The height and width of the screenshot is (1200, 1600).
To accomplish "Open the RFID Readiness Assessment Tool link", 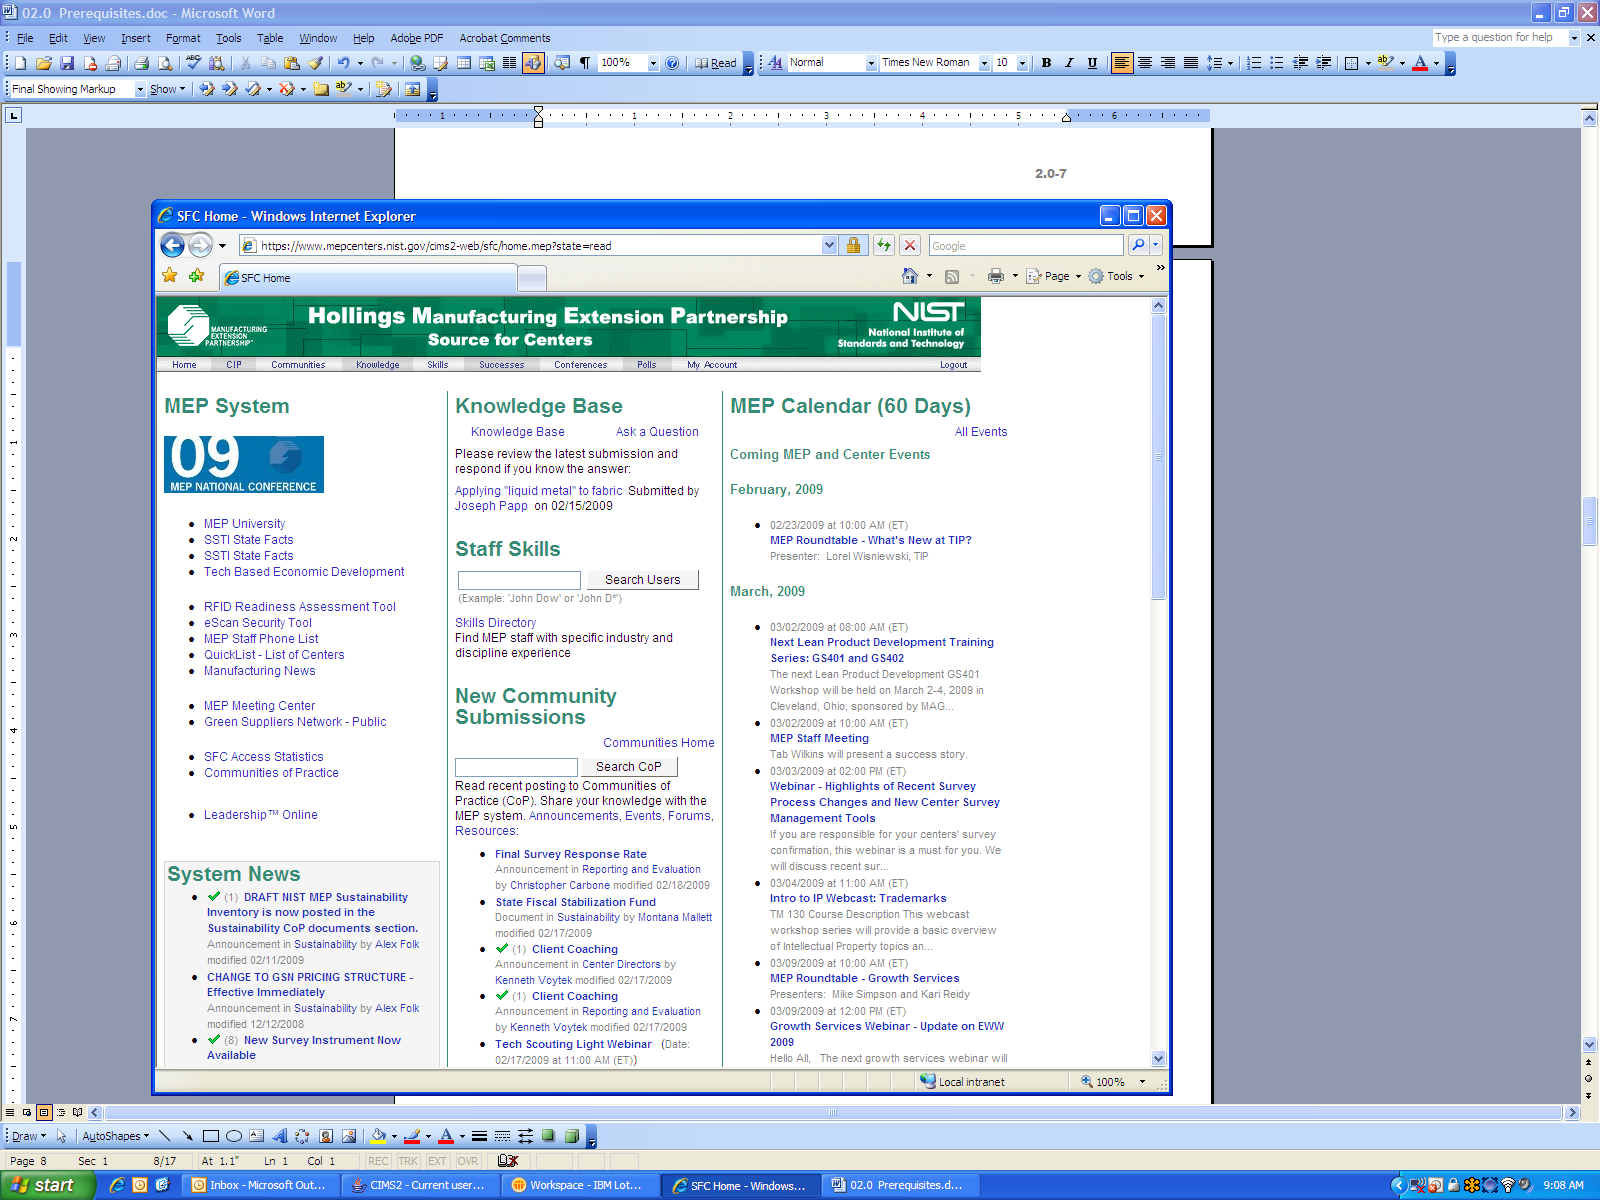I will [x=300, y=607].
